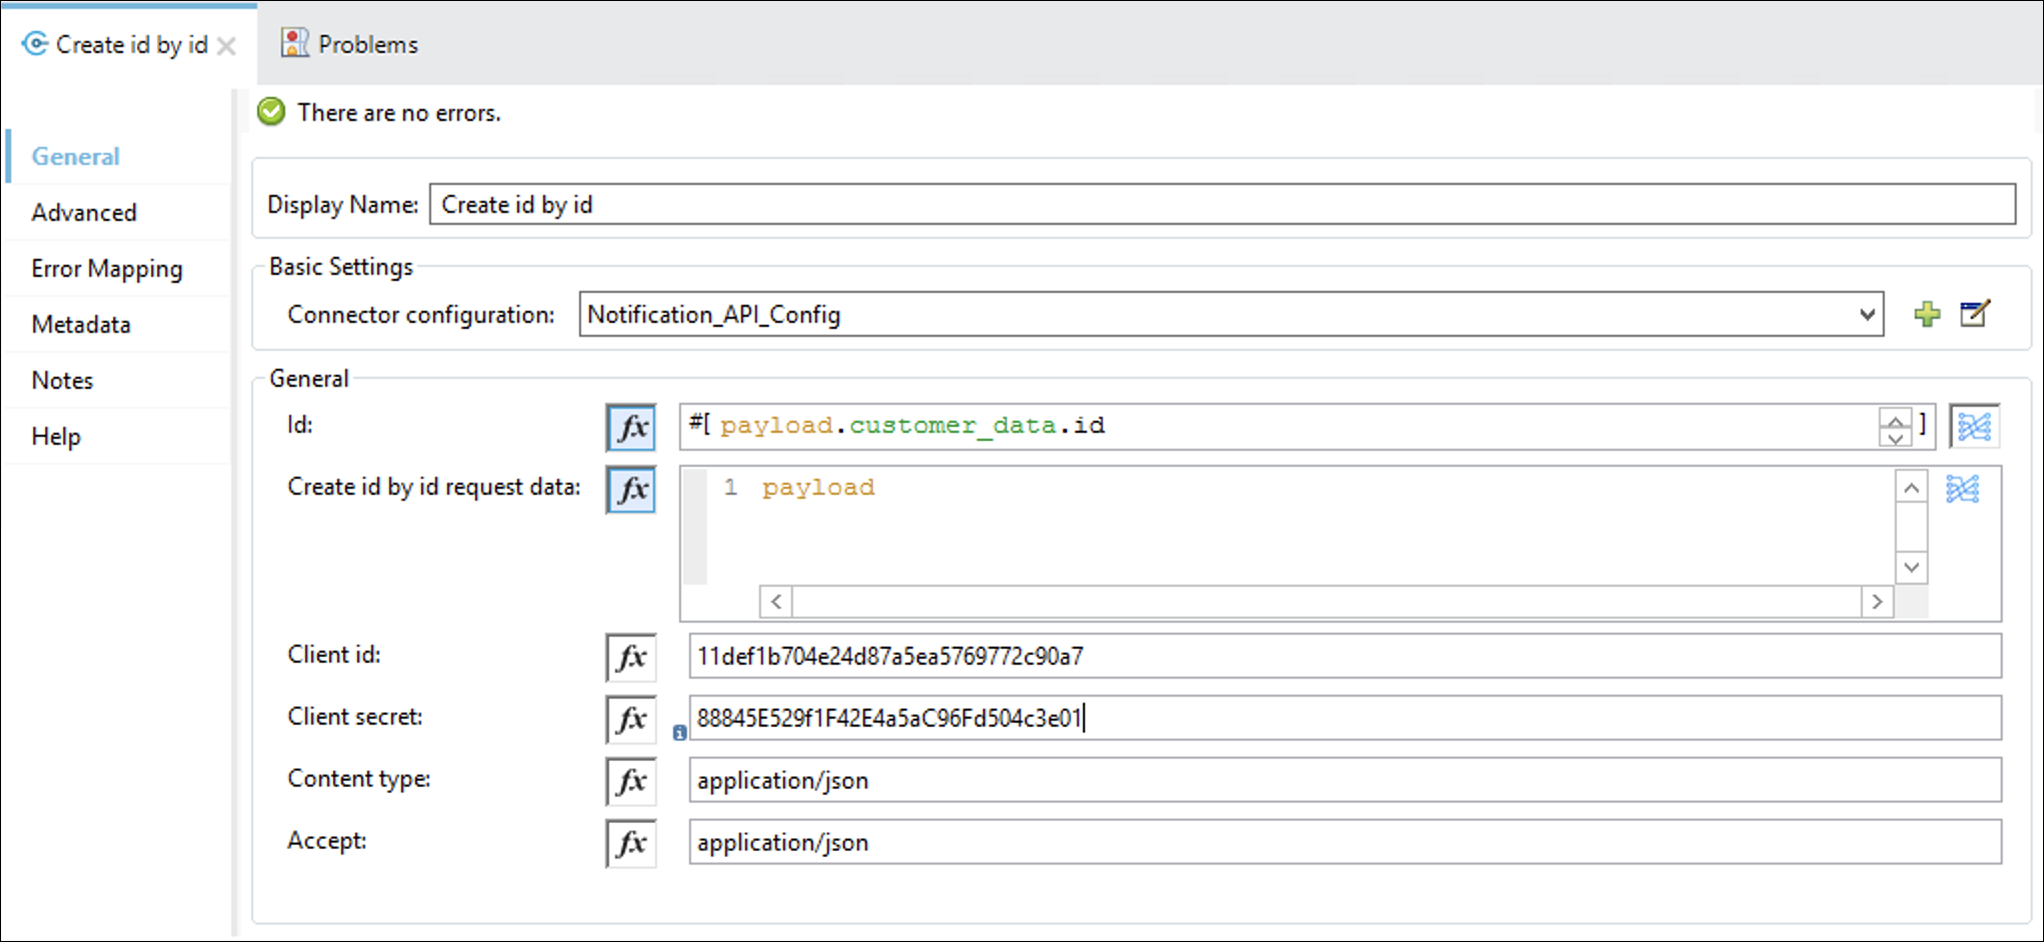Image resolution: width=2044 pixels, height=942 pixels.
Task: Toggle fx expression mode for Id field
Action: (631, 428)
